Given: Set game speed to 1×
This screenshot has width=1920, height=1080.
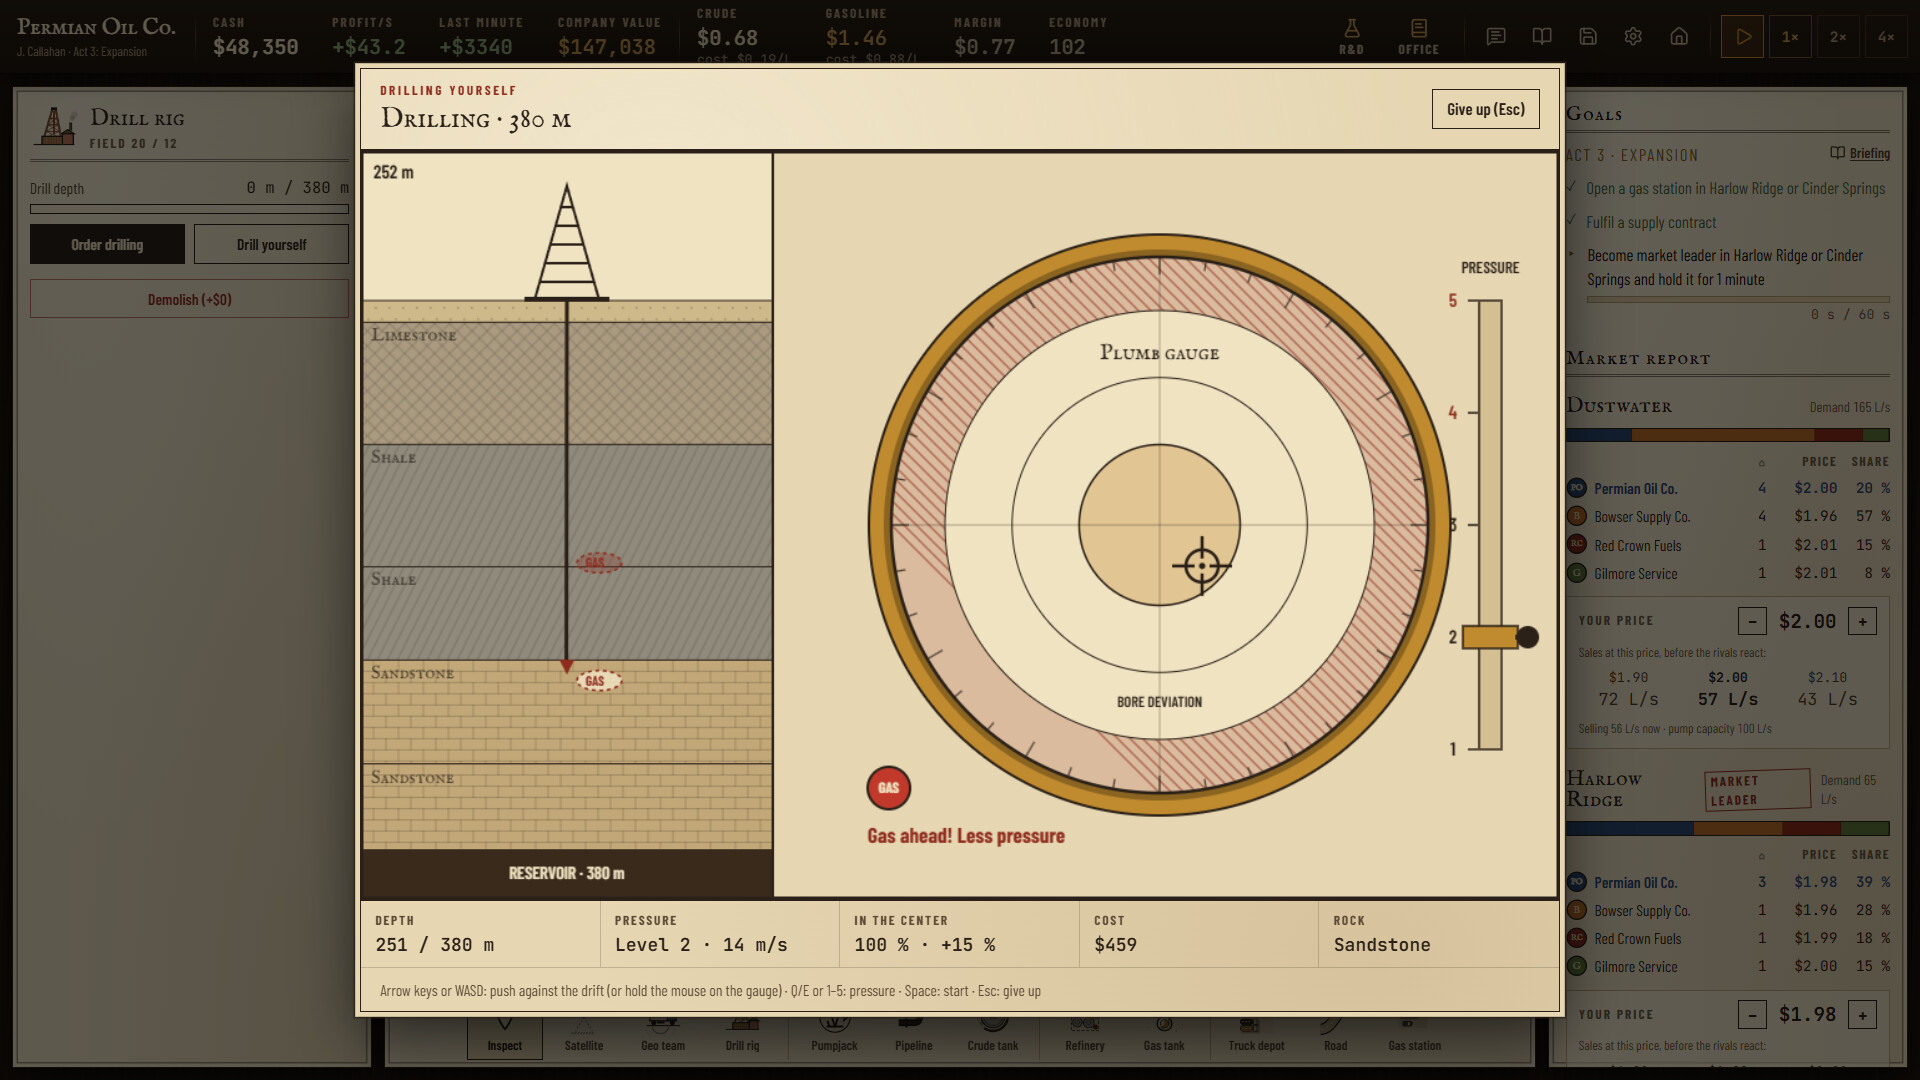Looking at the screenshot, I should [1790, 37].
